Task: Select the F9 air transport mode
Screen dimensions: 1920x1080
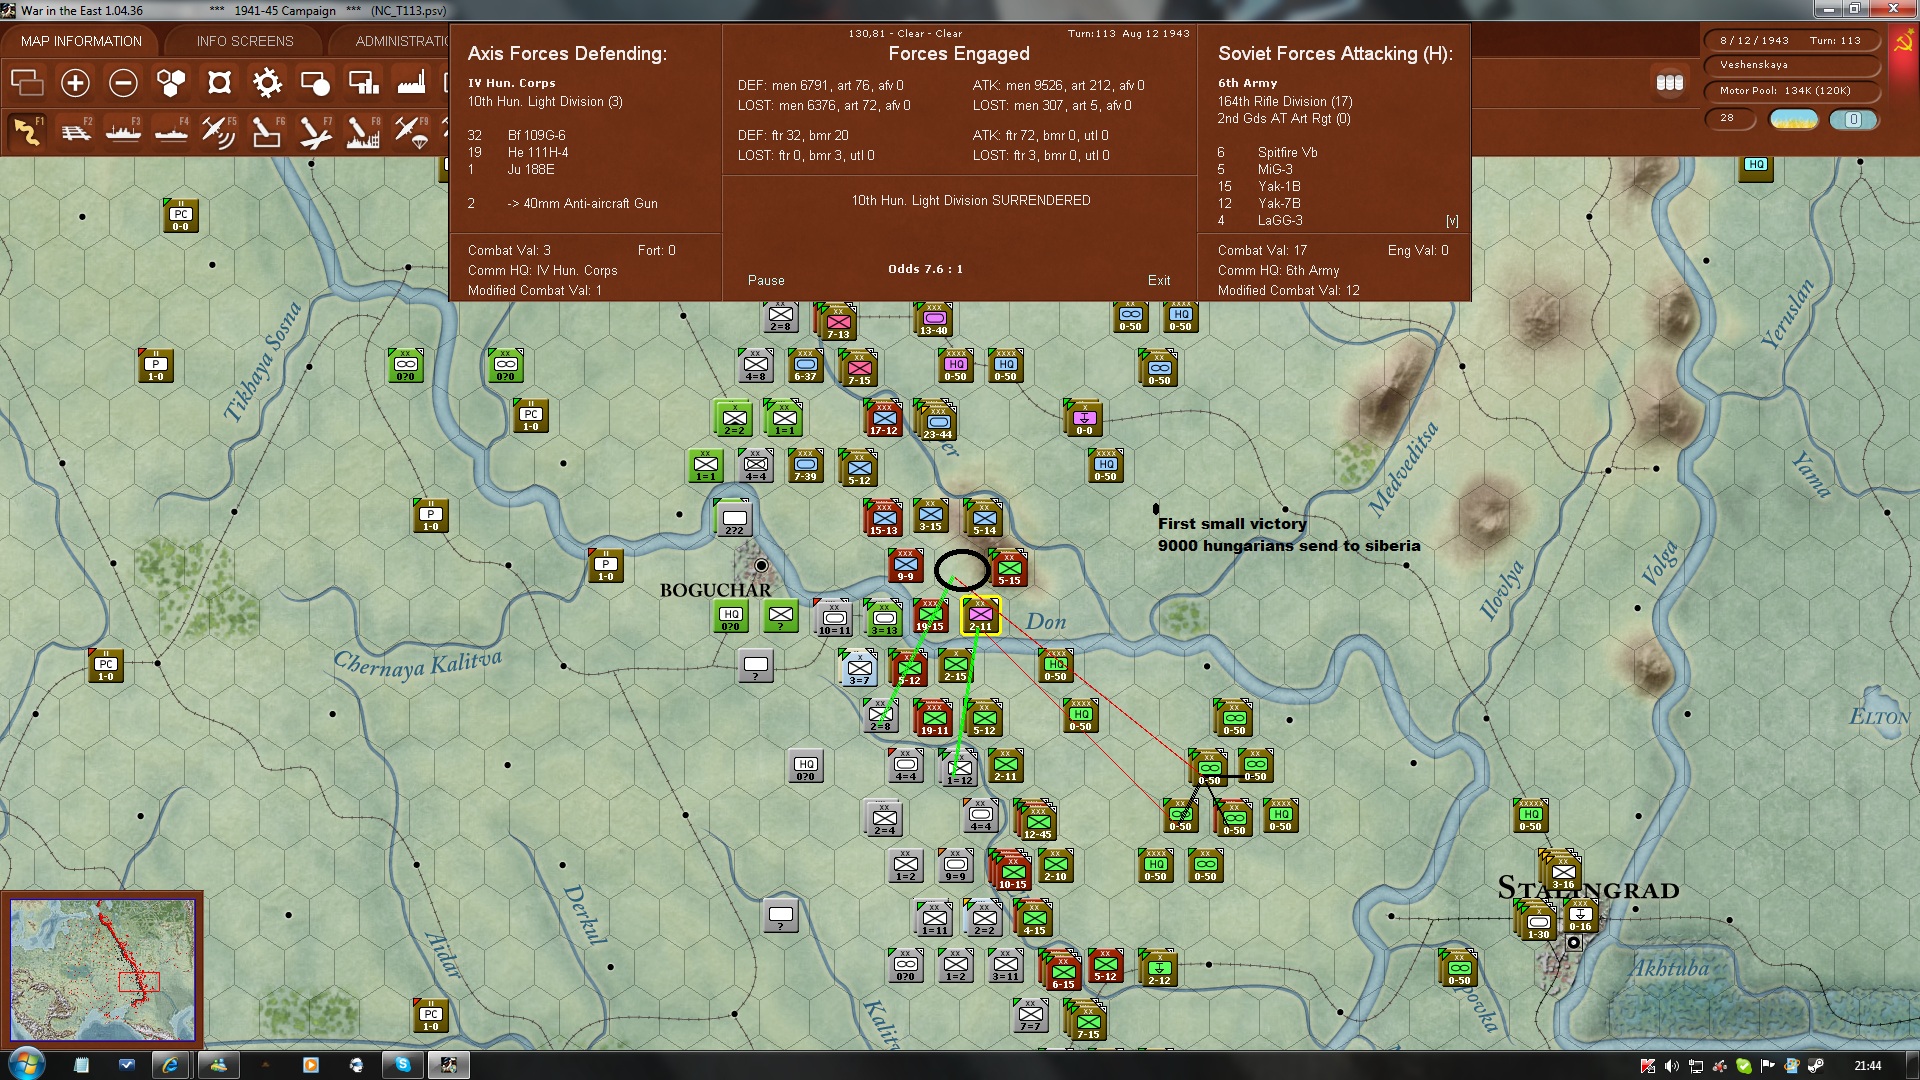Action: tap(411, 132)
